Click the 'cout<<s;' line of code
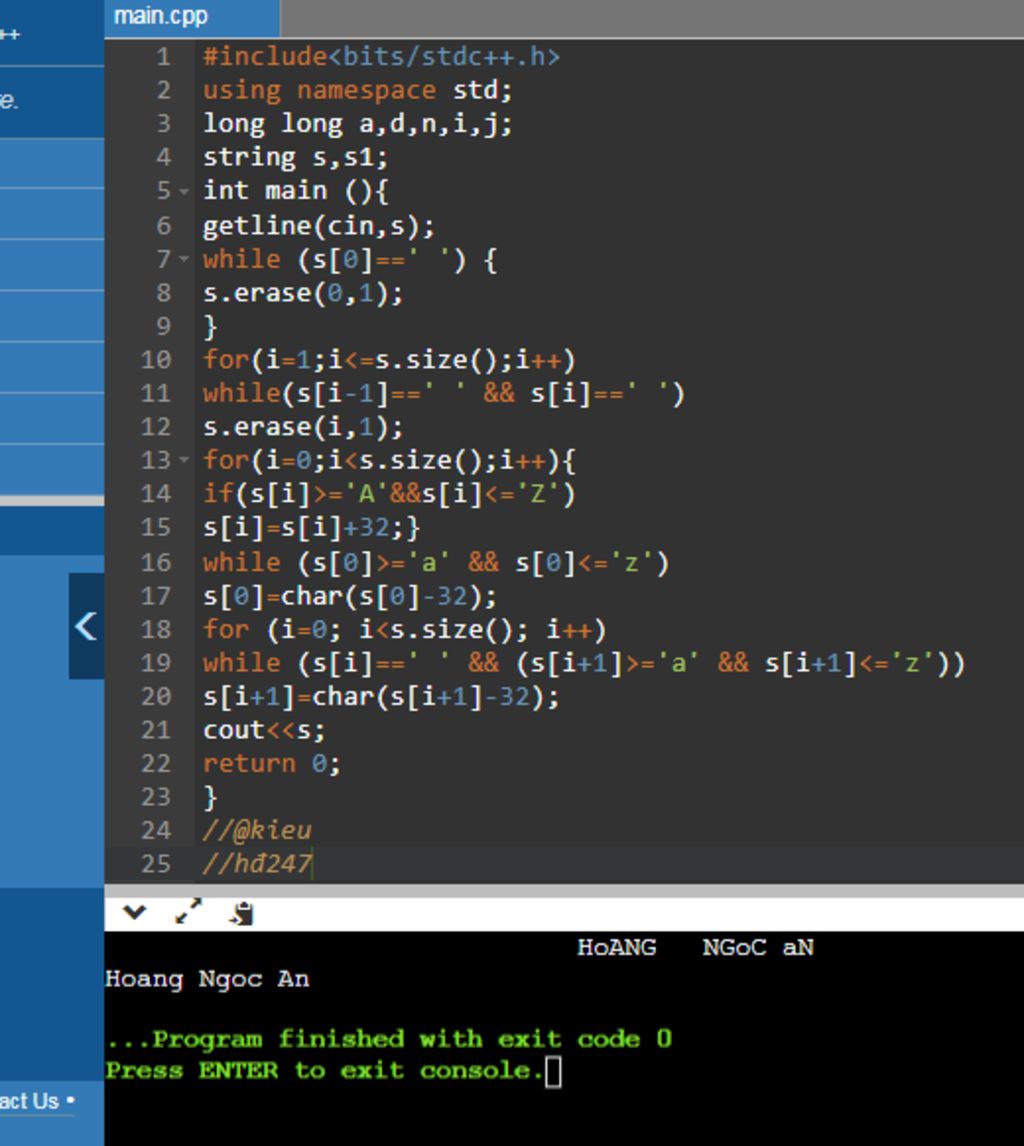Image resolution: width=1024 pixels, height=1146 pixels. click(x=264, y=730)
